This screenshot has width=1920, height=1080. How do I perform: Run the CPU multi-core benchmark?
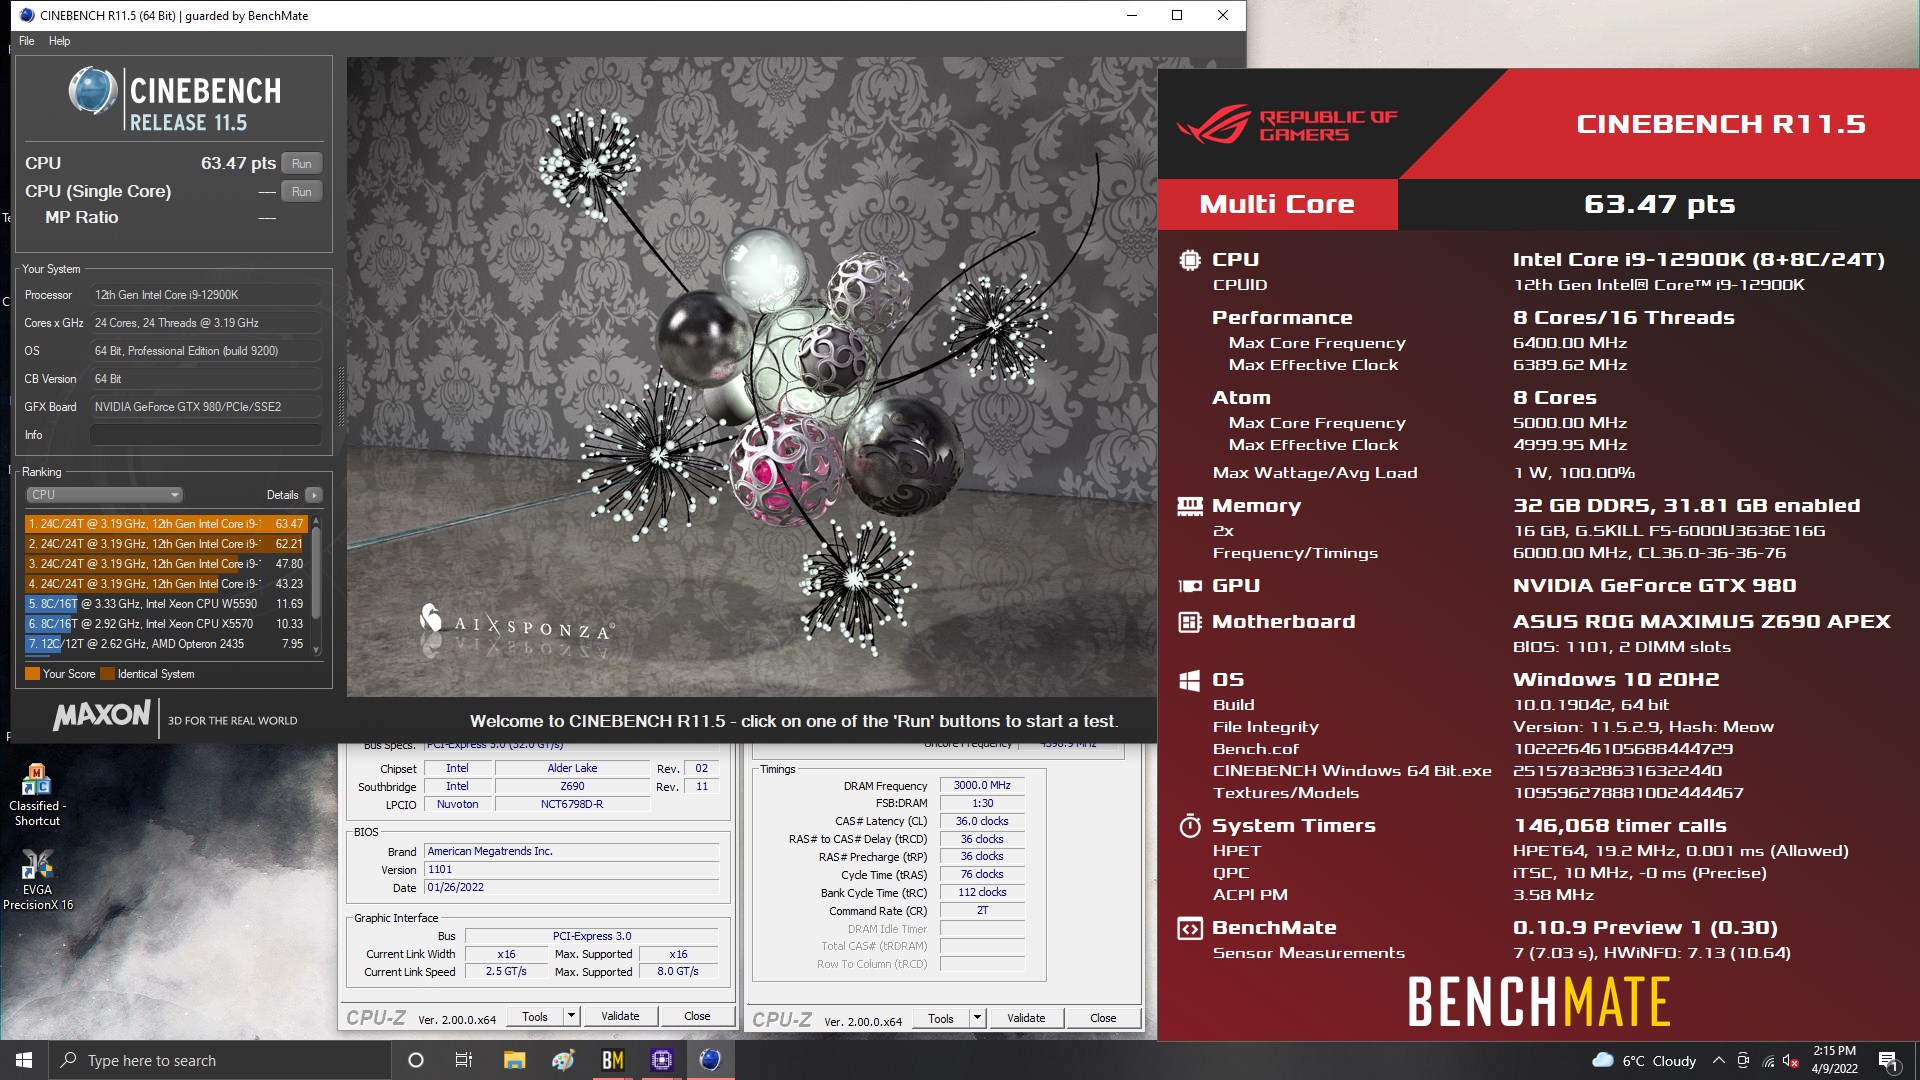[x=301, y=163]
